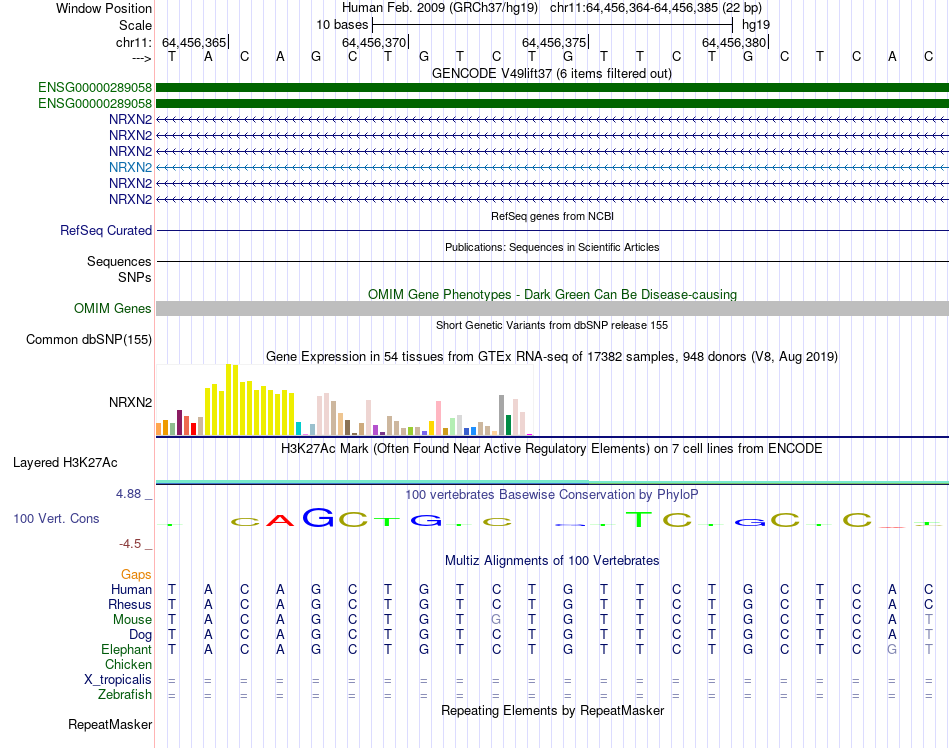Click the 100 Vert. Cons track label
This screenshot has height=748, width=950.
(x=56, y=518)
